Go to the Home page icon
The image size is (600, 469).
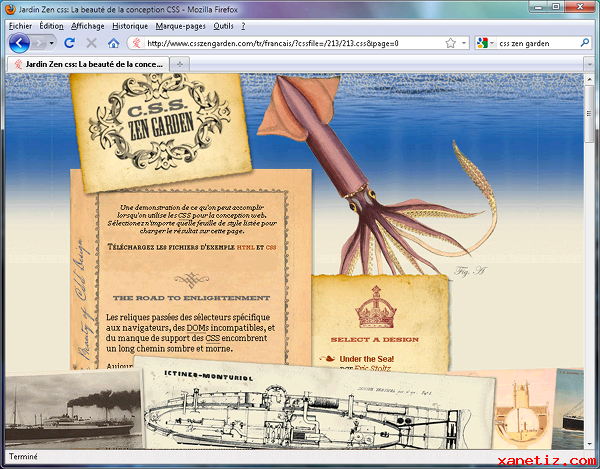point(113,43)
